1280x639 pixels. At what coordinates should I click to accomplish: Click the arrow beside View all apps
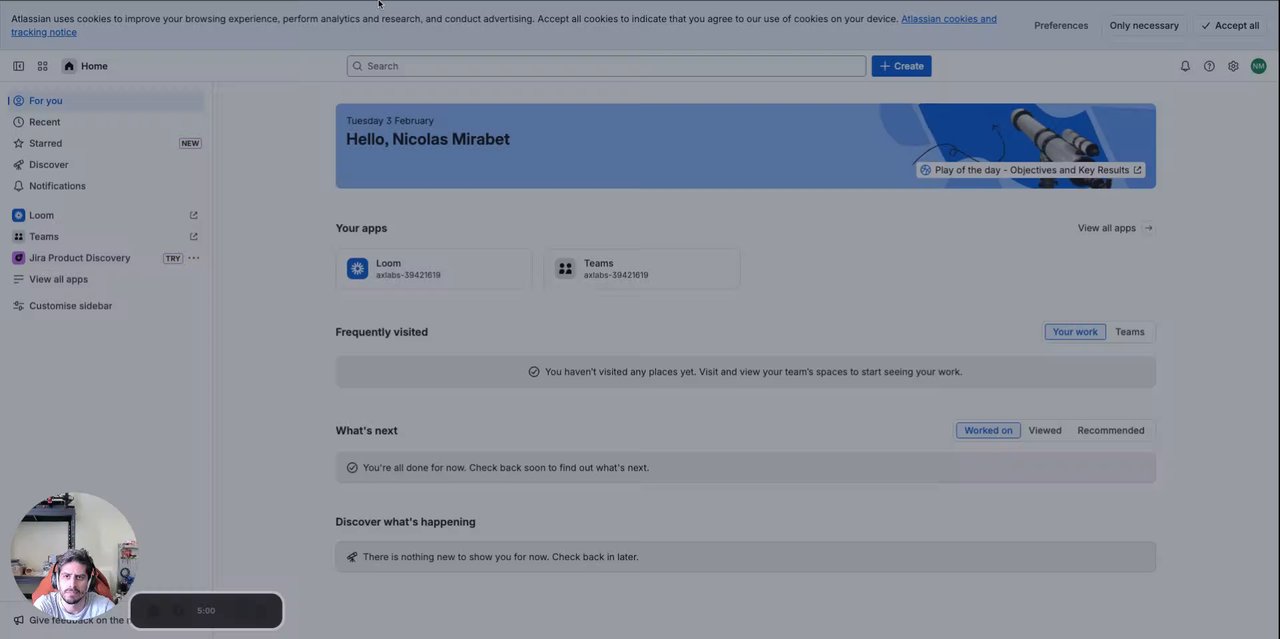click(1148, 228)
